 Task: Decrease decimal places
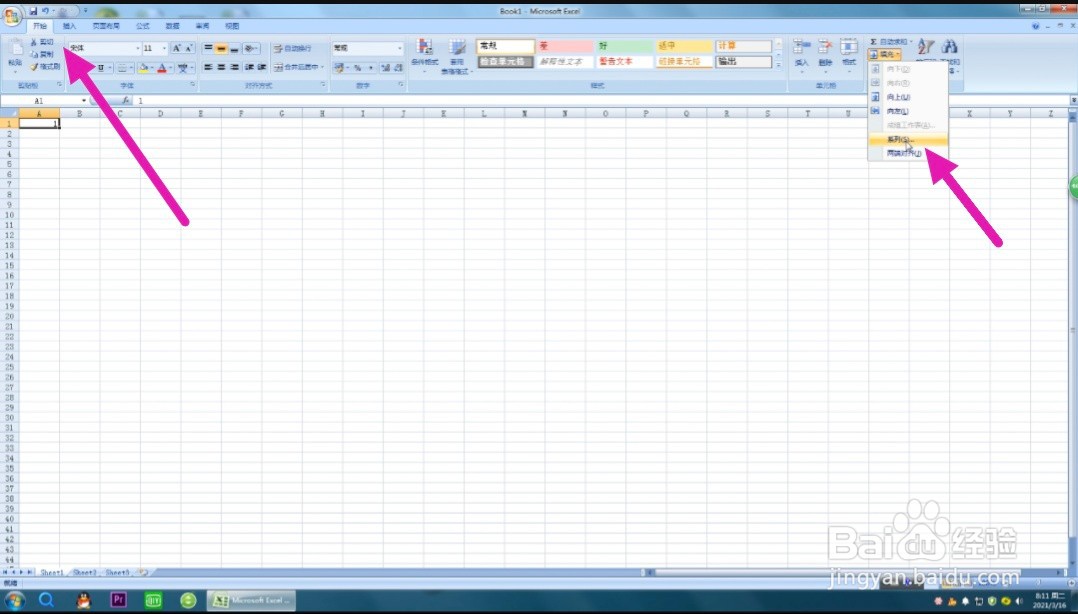398,68
